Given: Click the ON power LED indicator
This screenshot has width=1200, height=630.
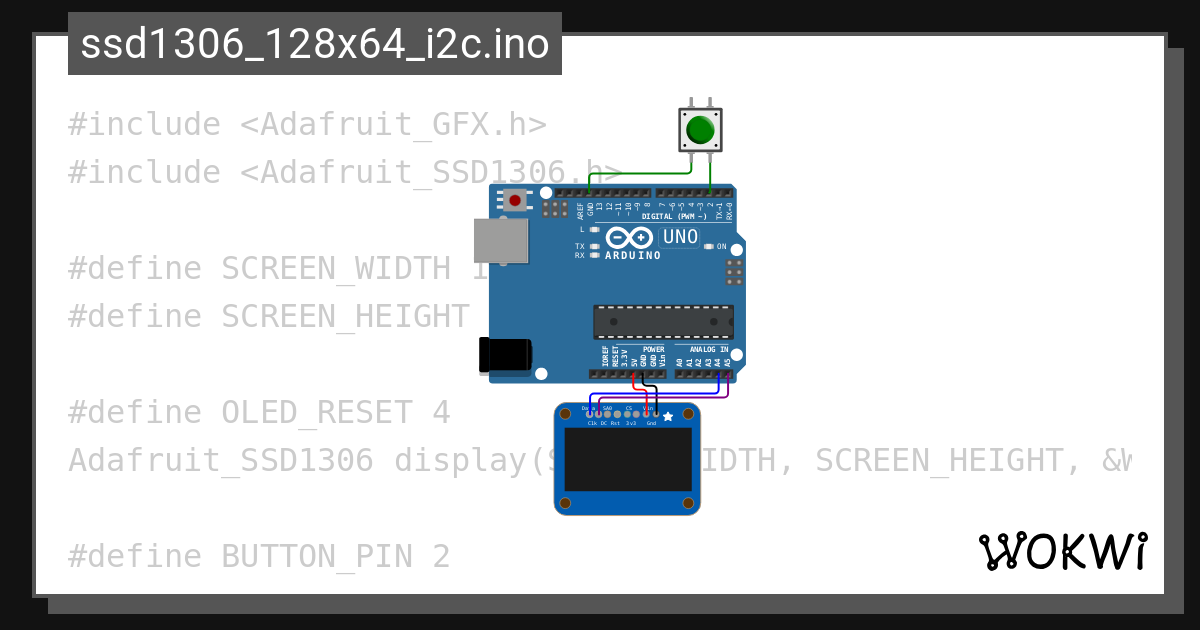Looking at the screenshot, I should pyautogui.click(x=709, y=246).
